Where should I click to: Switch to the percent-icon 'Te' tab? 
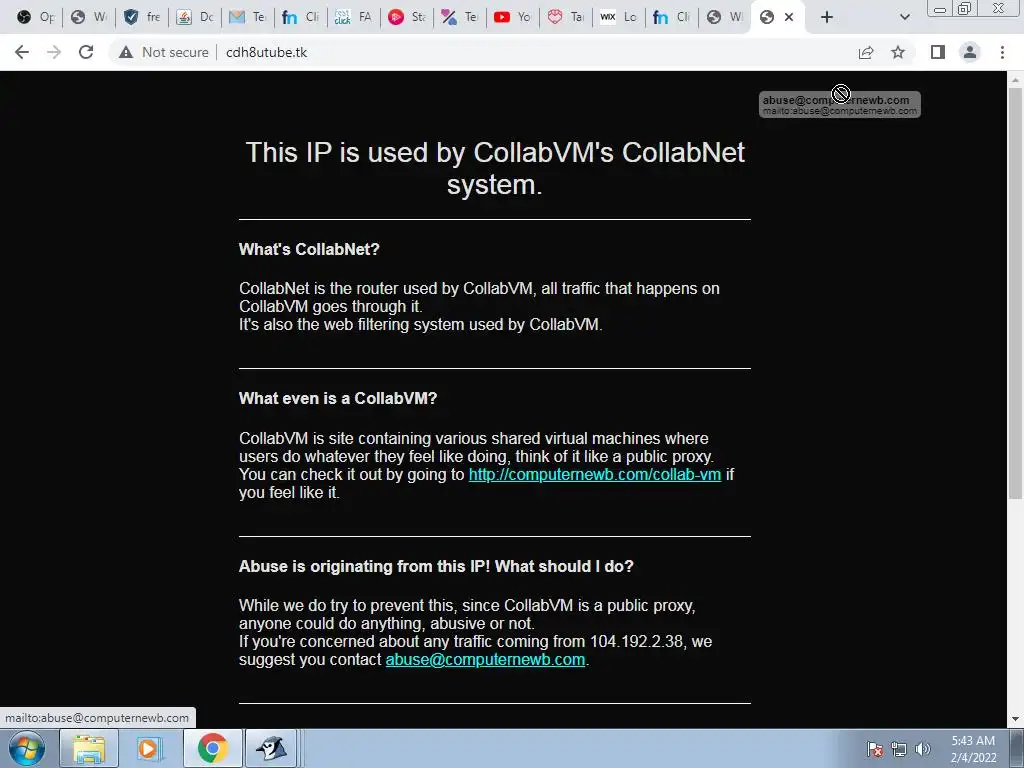tap(459, 17)
